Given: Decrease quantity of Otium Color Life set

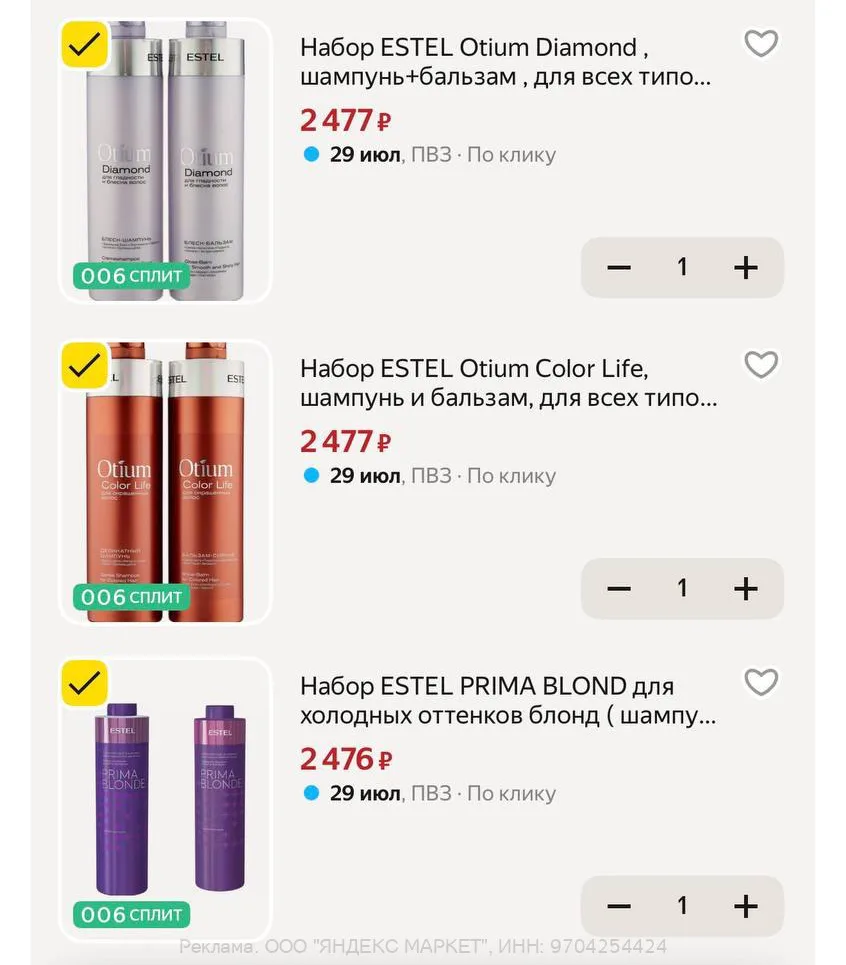Looking at the screenshot, I should (619, 589).
